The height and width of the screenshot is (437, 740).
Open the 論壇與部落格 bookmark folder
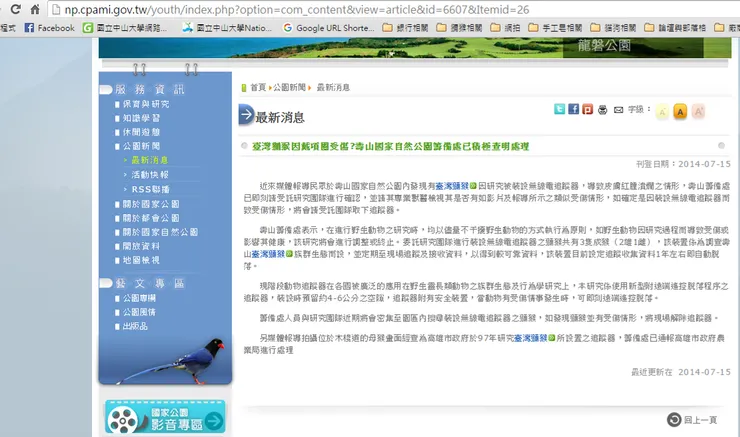point(675,28)
